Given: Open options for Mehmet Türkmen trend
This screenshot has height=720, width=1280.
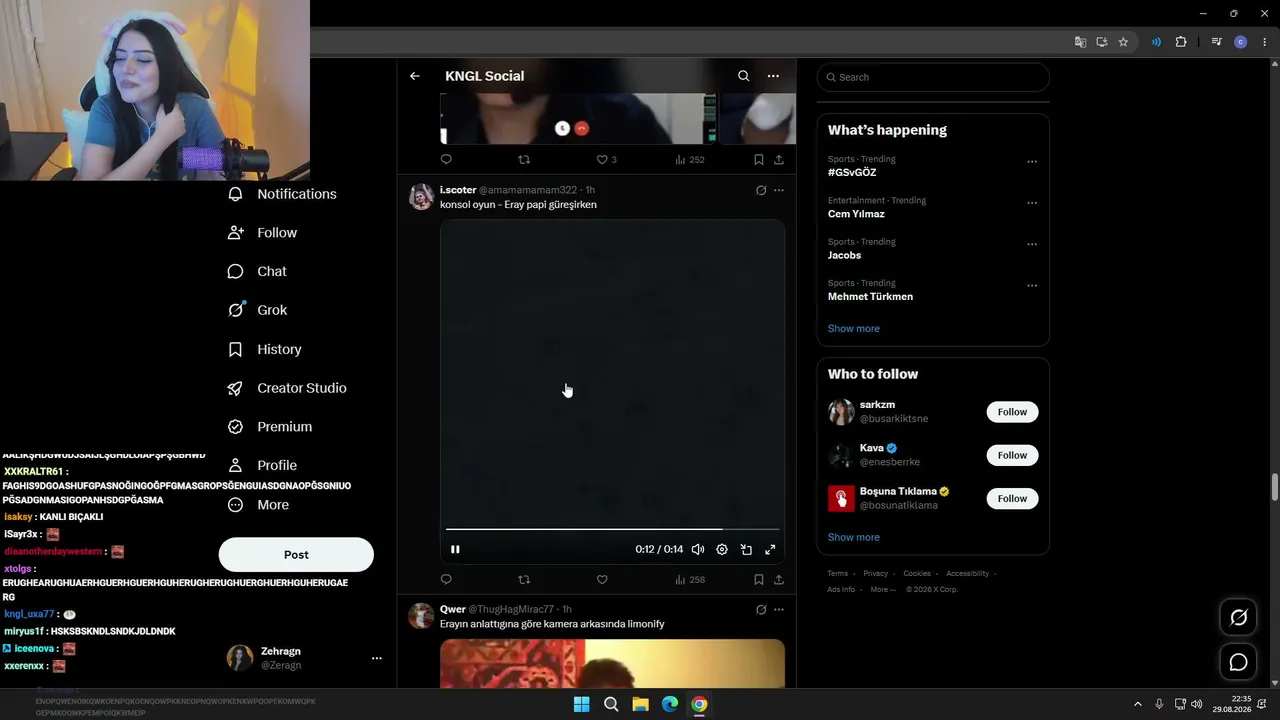Looking at the screenshot, I should pyautogui.click(x=1032, y=286).
